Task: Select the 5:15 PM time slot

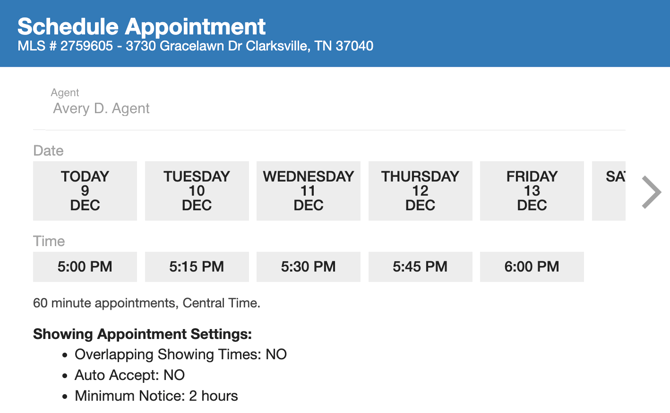Action: 197,267
